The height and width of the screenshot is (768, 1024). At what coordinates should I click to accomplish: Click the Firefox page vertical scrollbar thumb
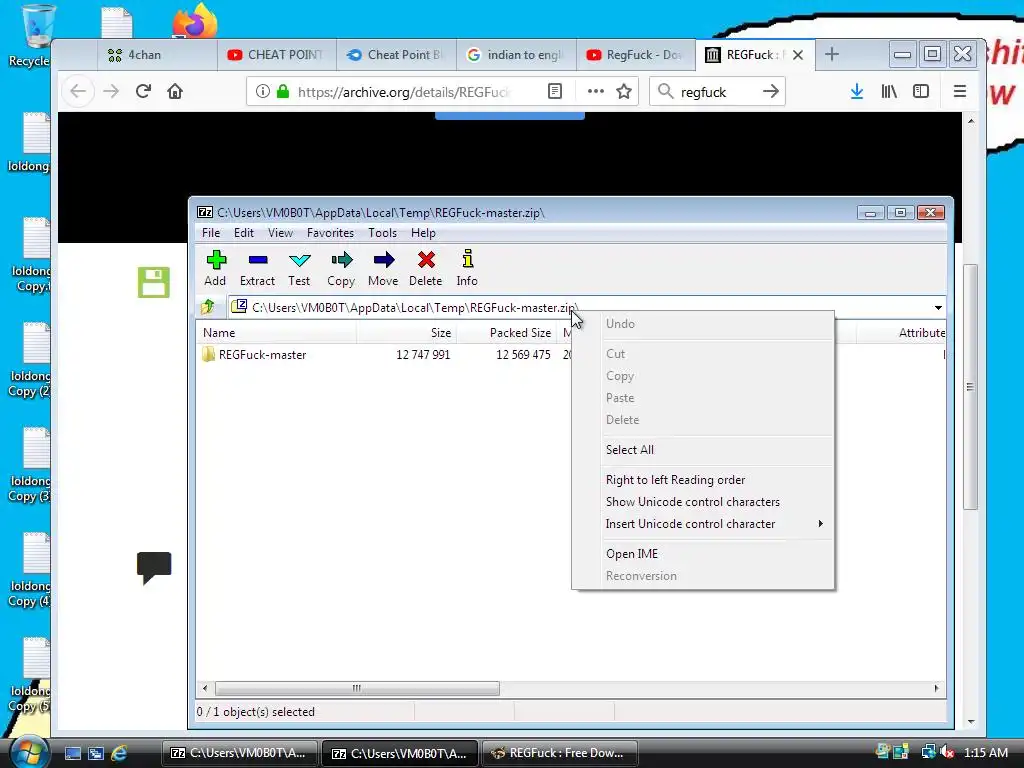pos(970,387)
